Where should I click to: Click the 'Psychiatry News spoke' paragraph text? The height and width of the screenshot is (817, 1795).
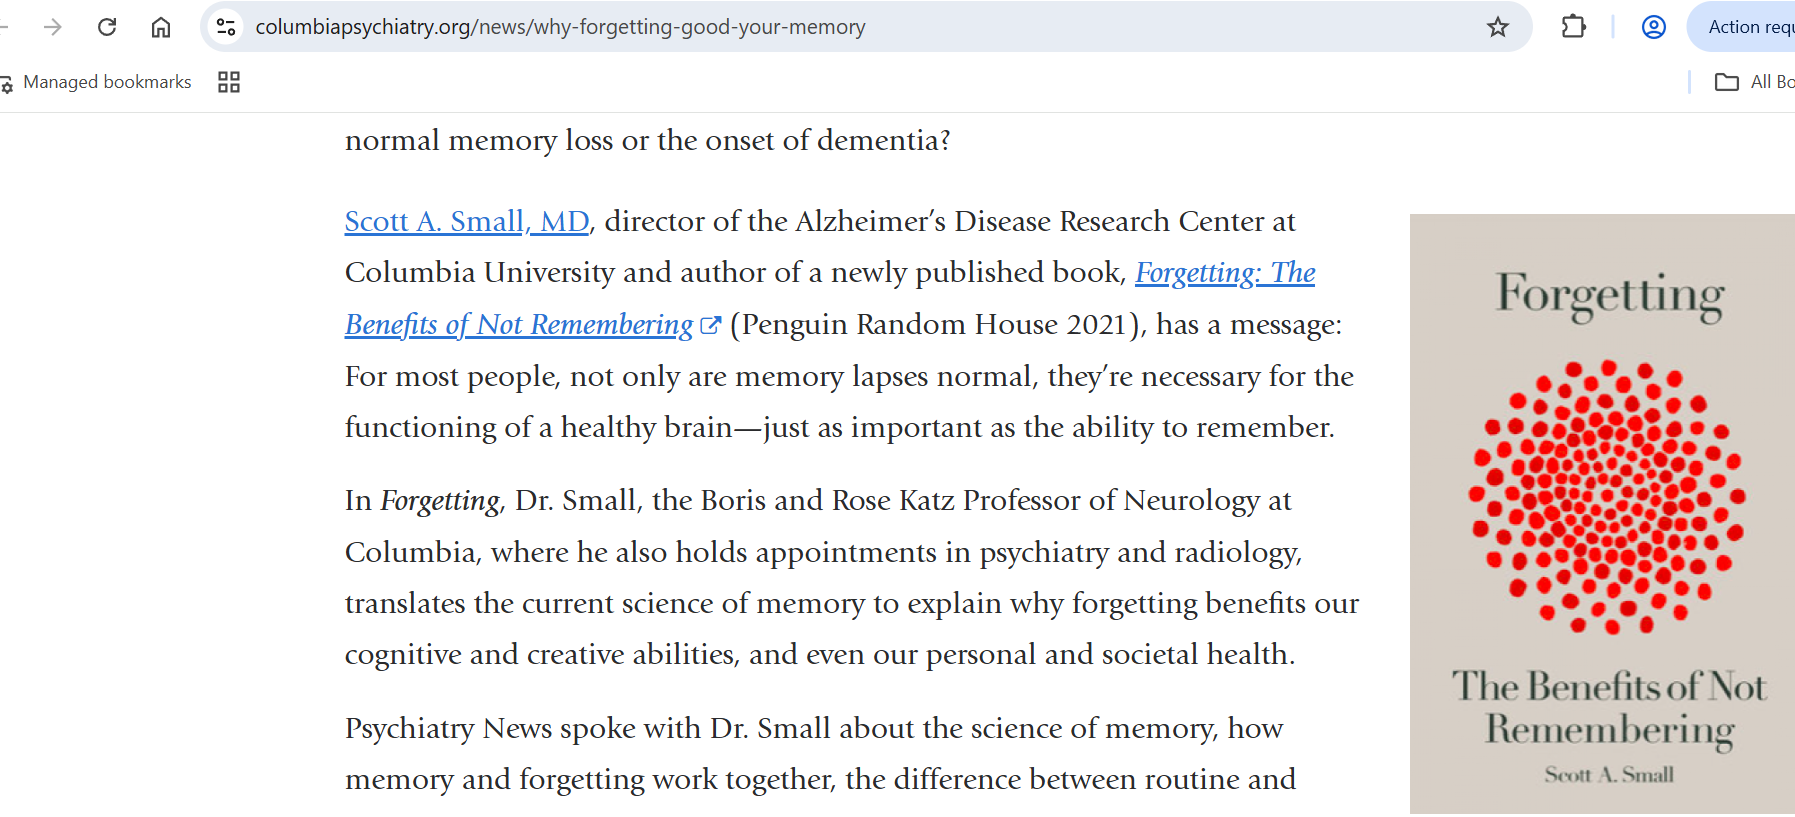click(x=813, y=728)
